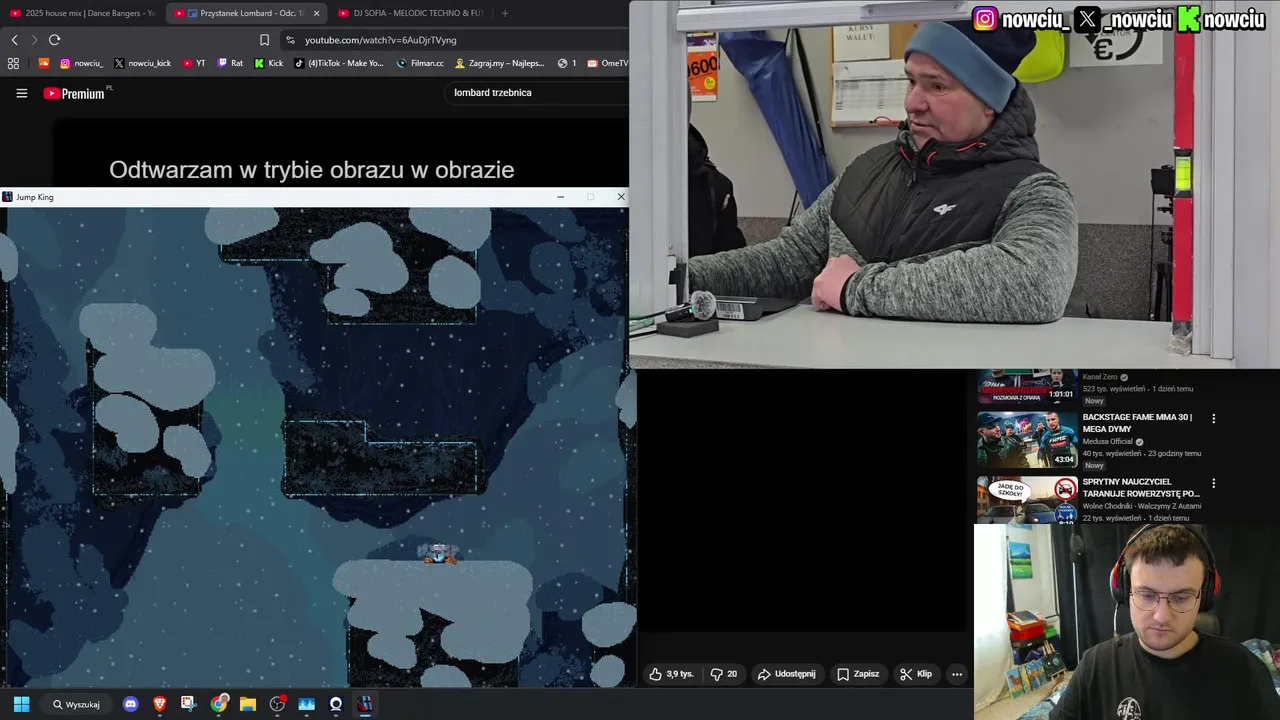
Task: Click the Kanał Zero channel name
Action: pyautogui.click(x=1100, y=377)
